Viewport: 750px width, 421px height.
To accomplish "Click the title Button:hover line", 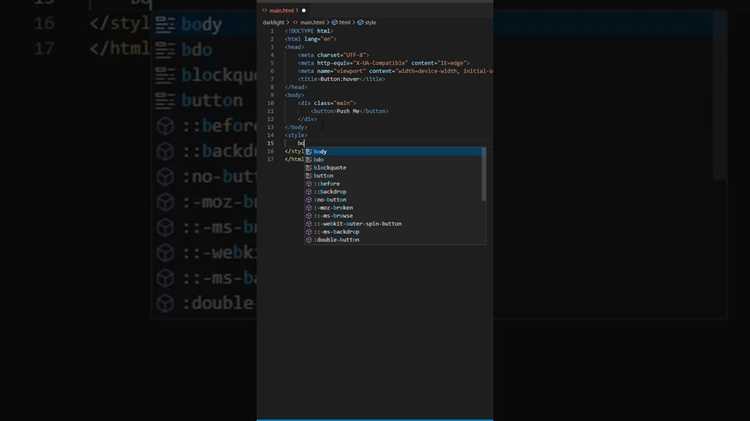I will click(x=341, y=79).
